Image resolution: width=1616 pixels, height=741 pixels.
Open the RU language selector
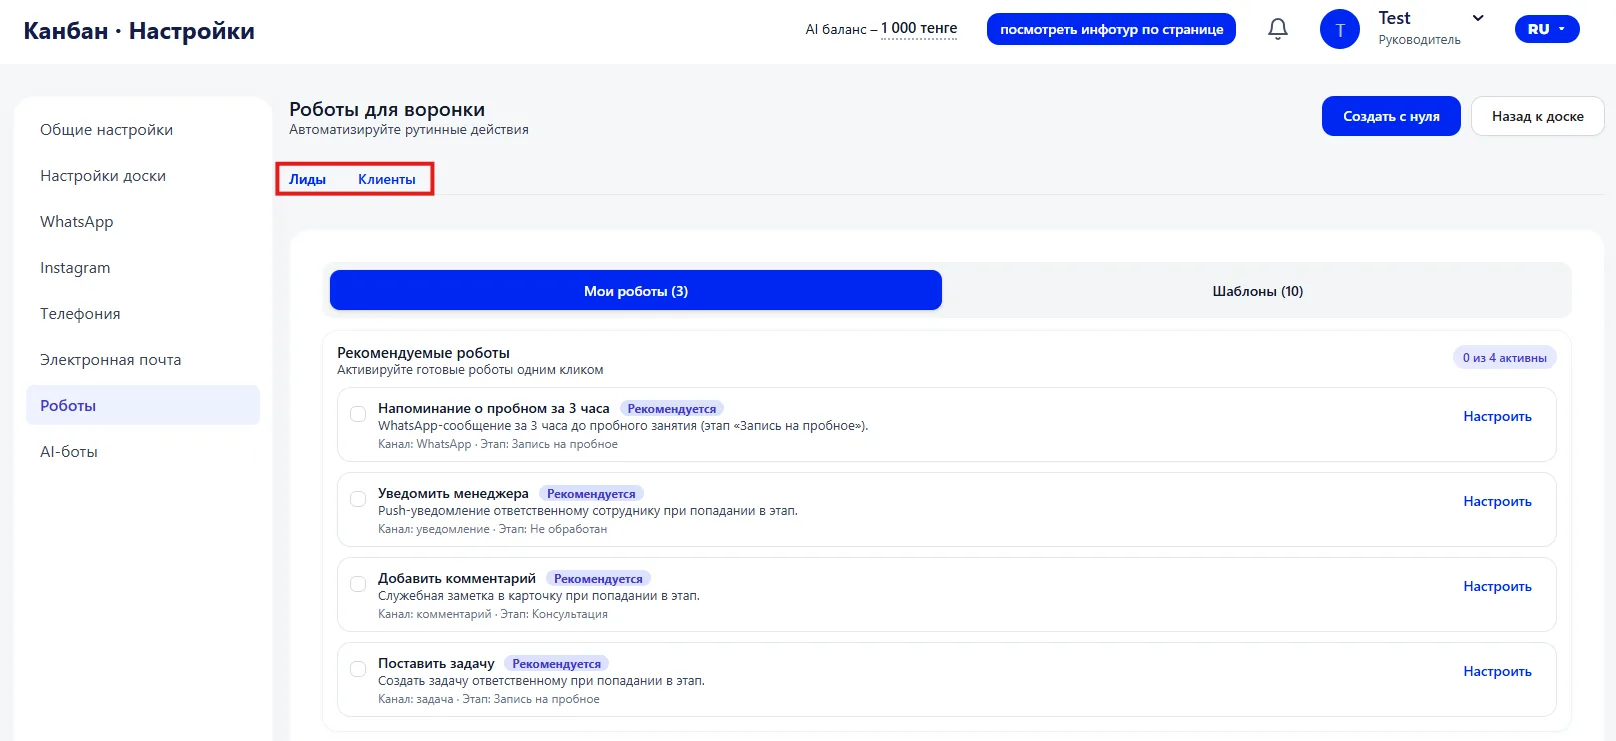pos(1547,29)
